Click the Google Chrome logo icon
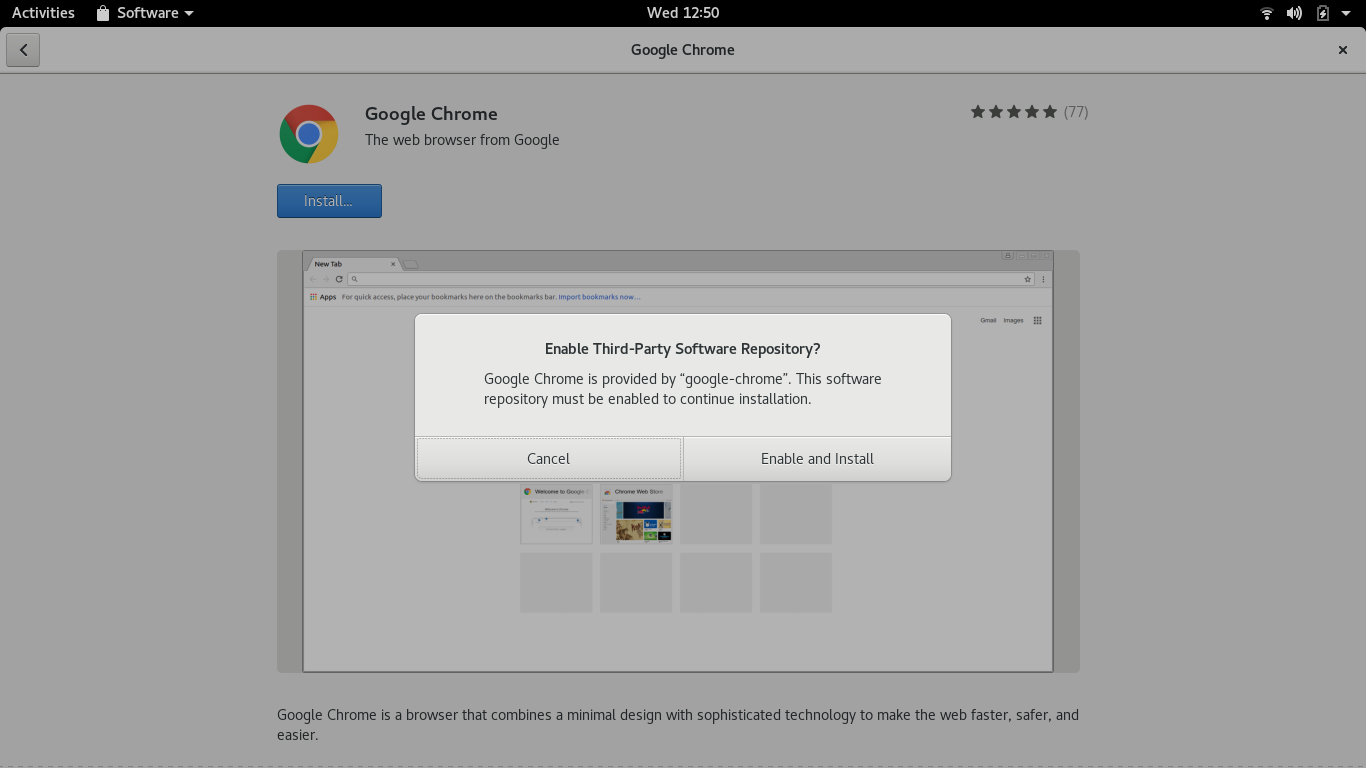The width and height of the screenshot is (1366, 768). pyautogui.click(x=309, y=134)
